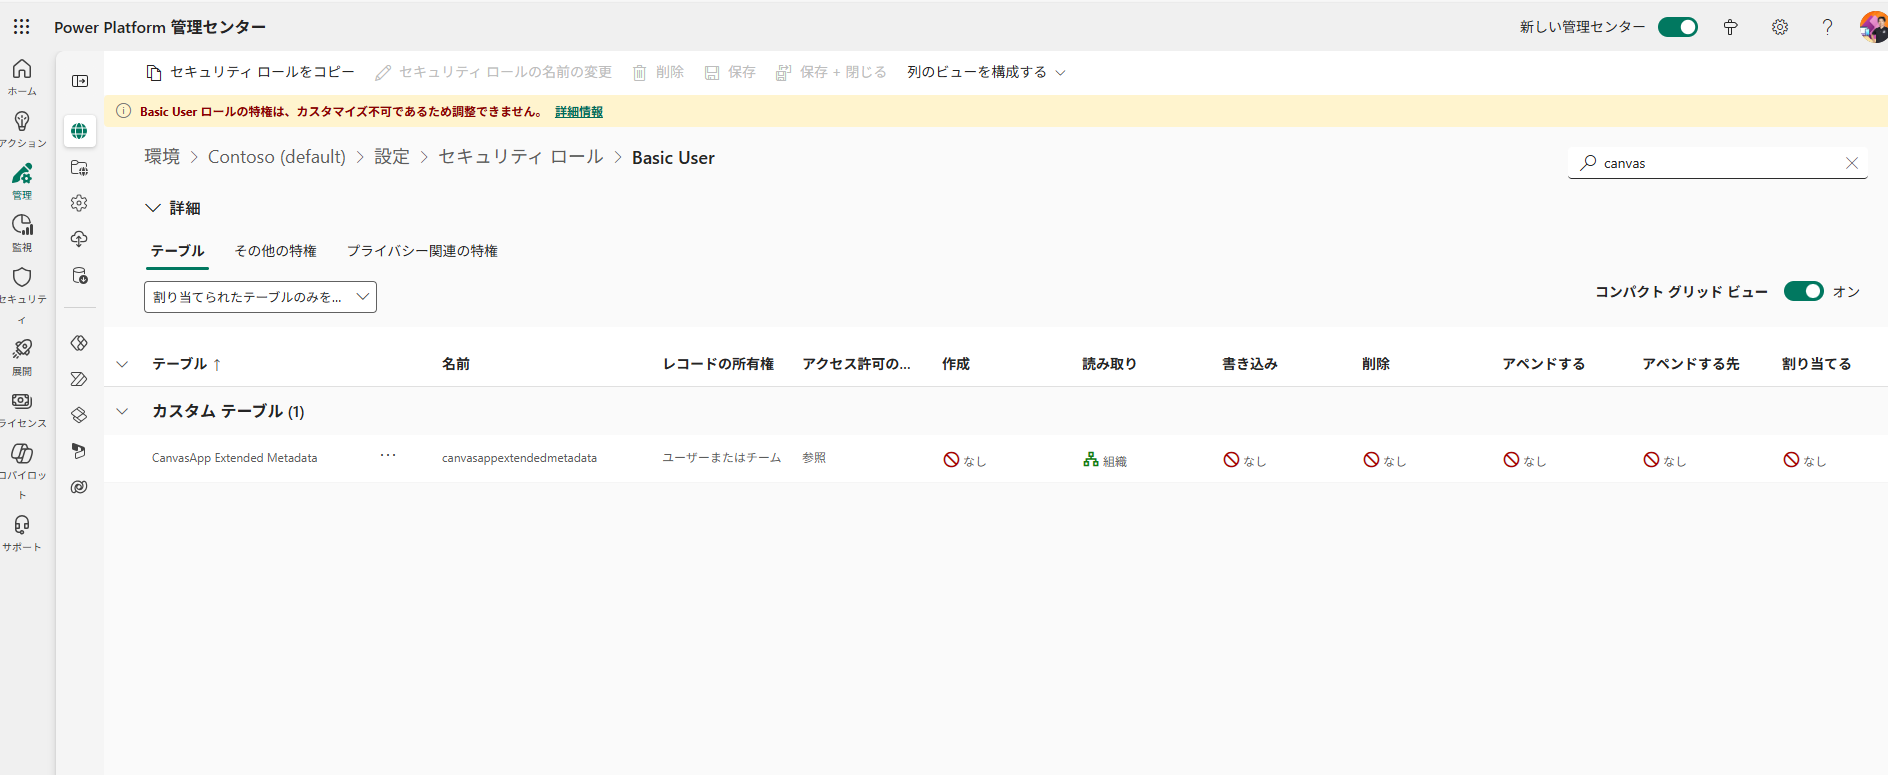The height and width of the screenshot is (775, 1888).
Task: Open セキュリティ shield section
Action: [22, 297]
